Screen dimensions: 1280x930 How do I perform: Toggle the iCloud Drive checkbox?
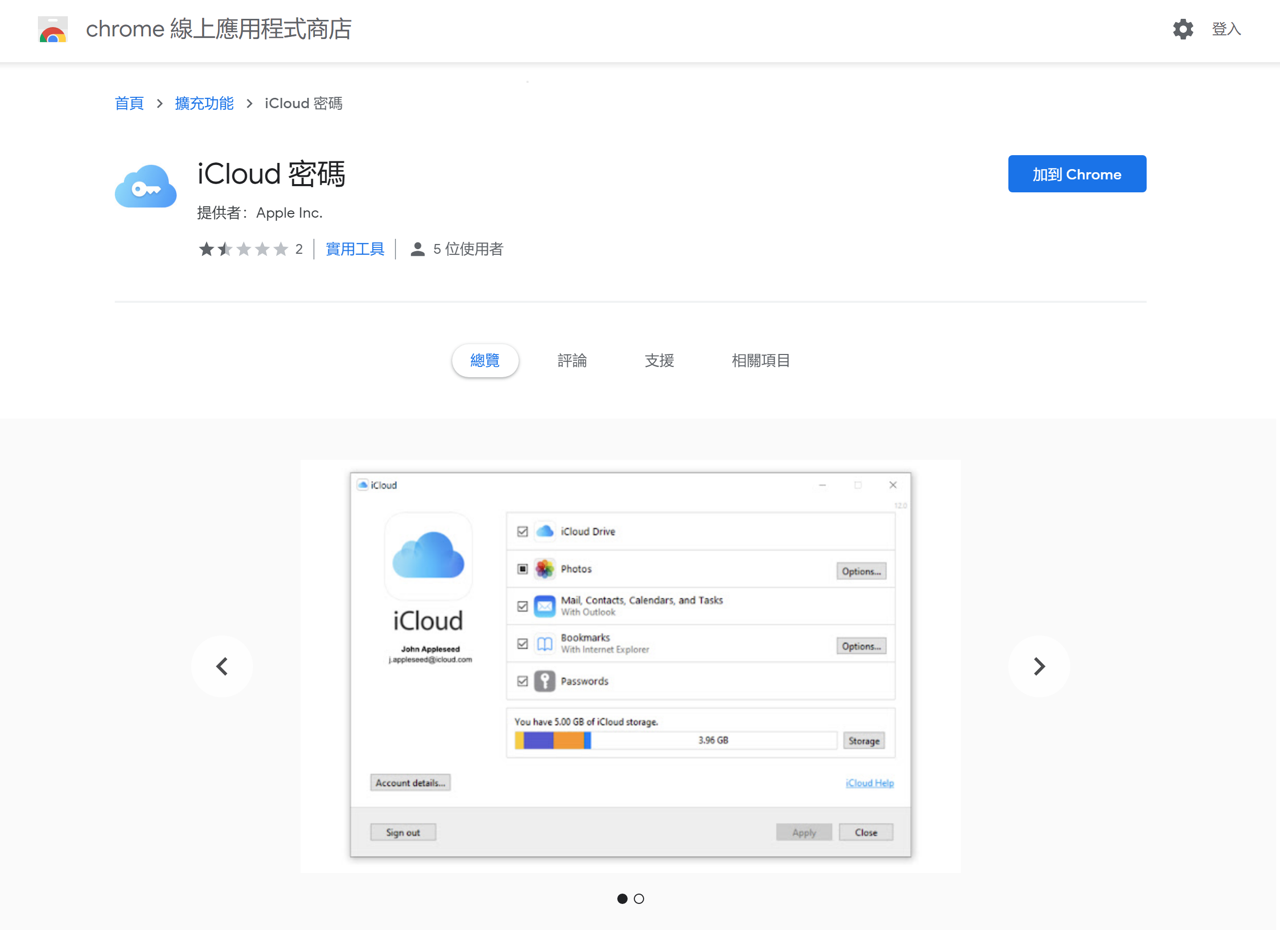pyautogui.click(x=522, y=532)
